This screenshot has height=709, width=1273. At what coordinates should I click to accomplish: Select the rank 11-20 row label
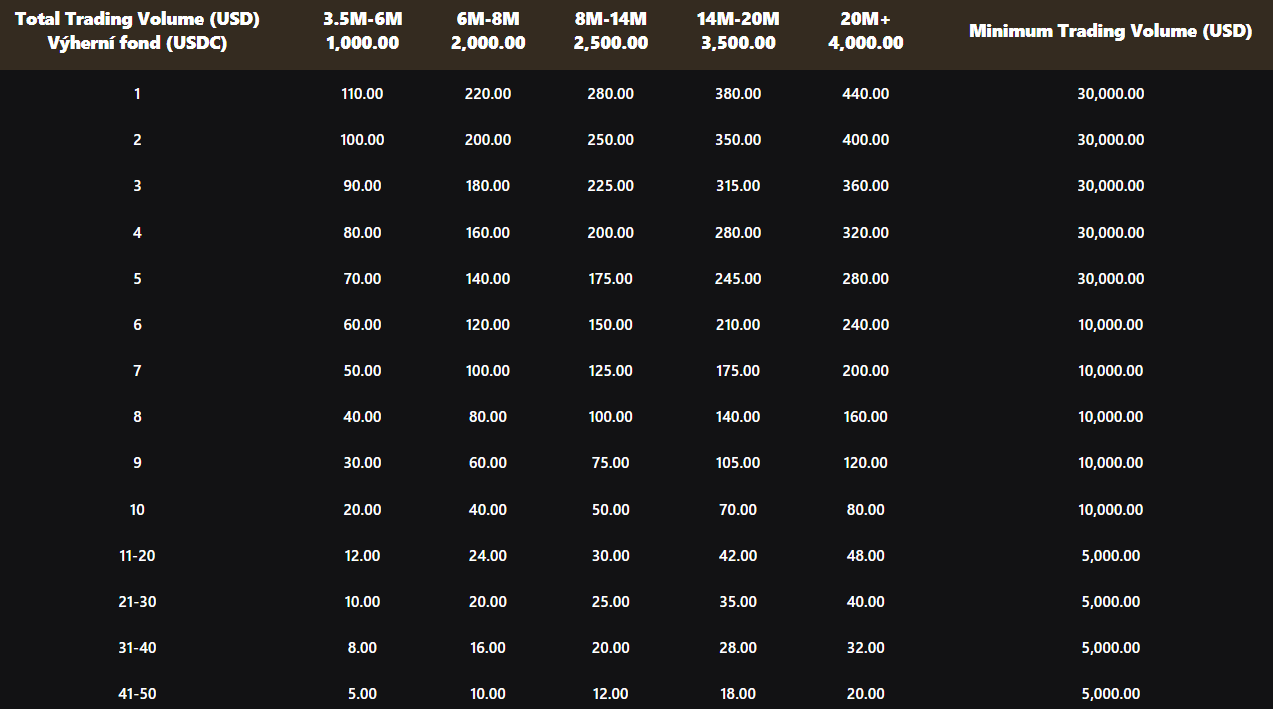pyautogui.click(x=137, y=556)
